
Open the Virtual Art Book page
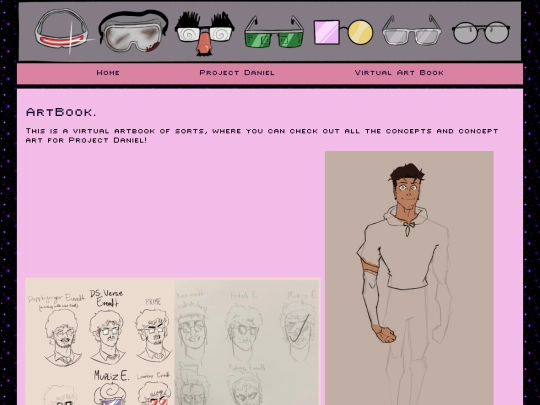click(x=399, y=73)
